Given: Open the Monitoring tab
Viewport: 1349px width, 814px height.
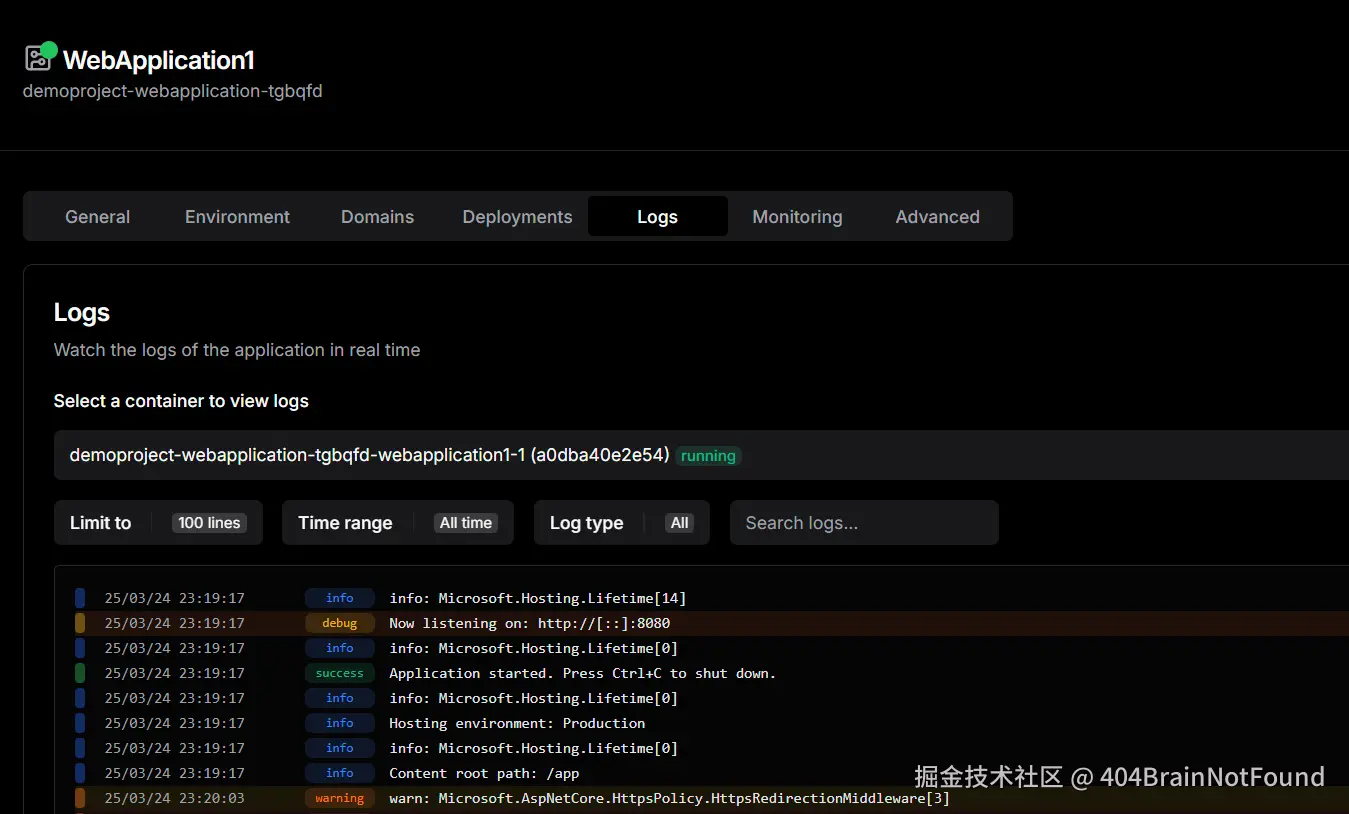Looking at the screenshot, I should click(797, 217).
